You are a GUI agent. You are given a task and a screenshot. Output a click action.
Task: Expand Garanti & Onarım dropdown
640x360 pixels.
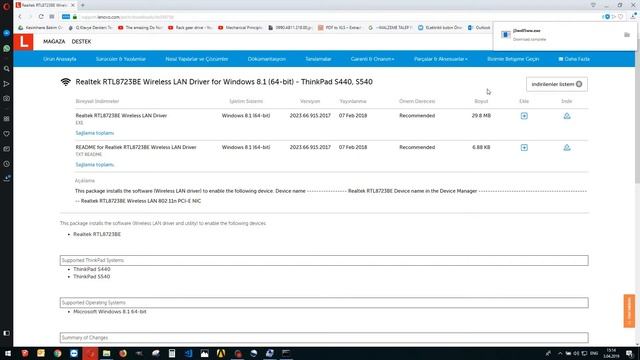(372, 59)
